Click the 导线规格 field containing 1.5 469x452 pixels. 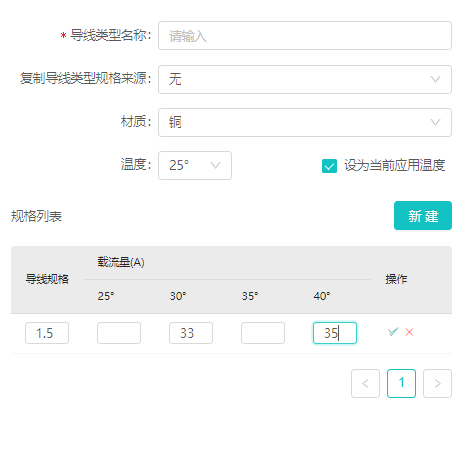(47, 333)
